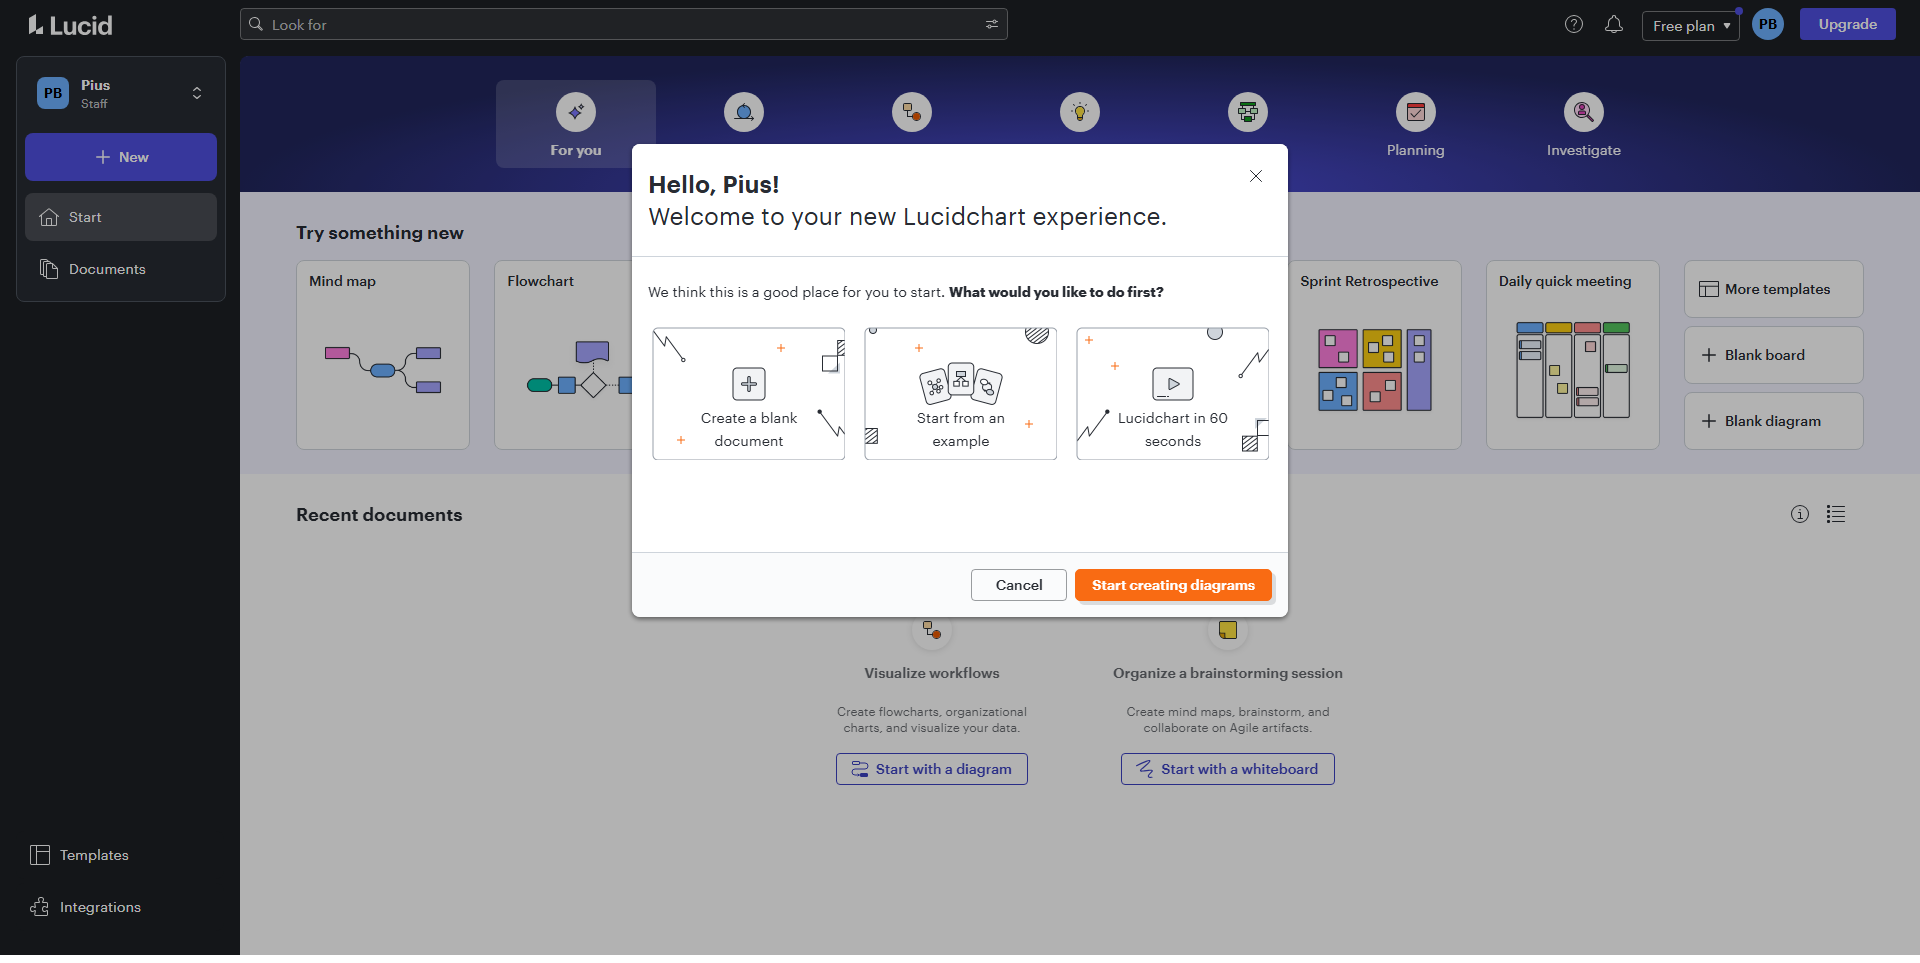Click Cancel in the welcome dialog
Viewport: 1920px width, 963px height.
click(x=1018, y=585)
